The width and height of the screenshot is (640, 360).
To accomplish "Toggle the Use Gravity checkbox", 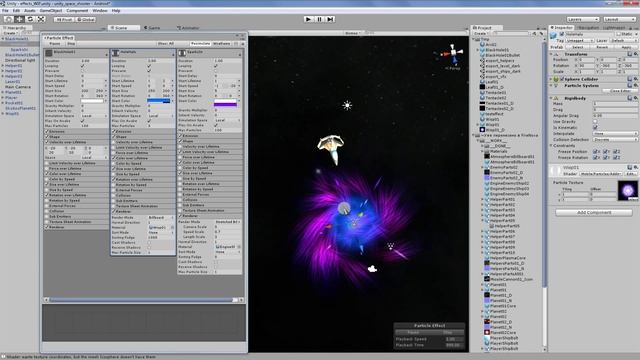I will [595, 122].
